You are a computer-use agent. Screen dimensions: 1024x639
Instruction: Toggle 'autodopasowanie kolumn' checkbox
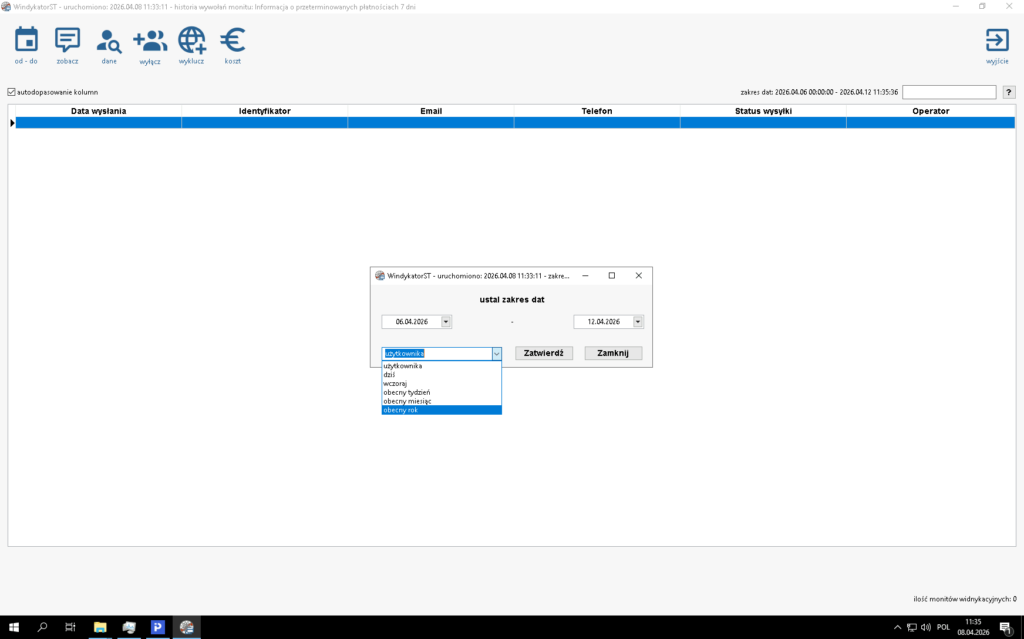[12, 92]
